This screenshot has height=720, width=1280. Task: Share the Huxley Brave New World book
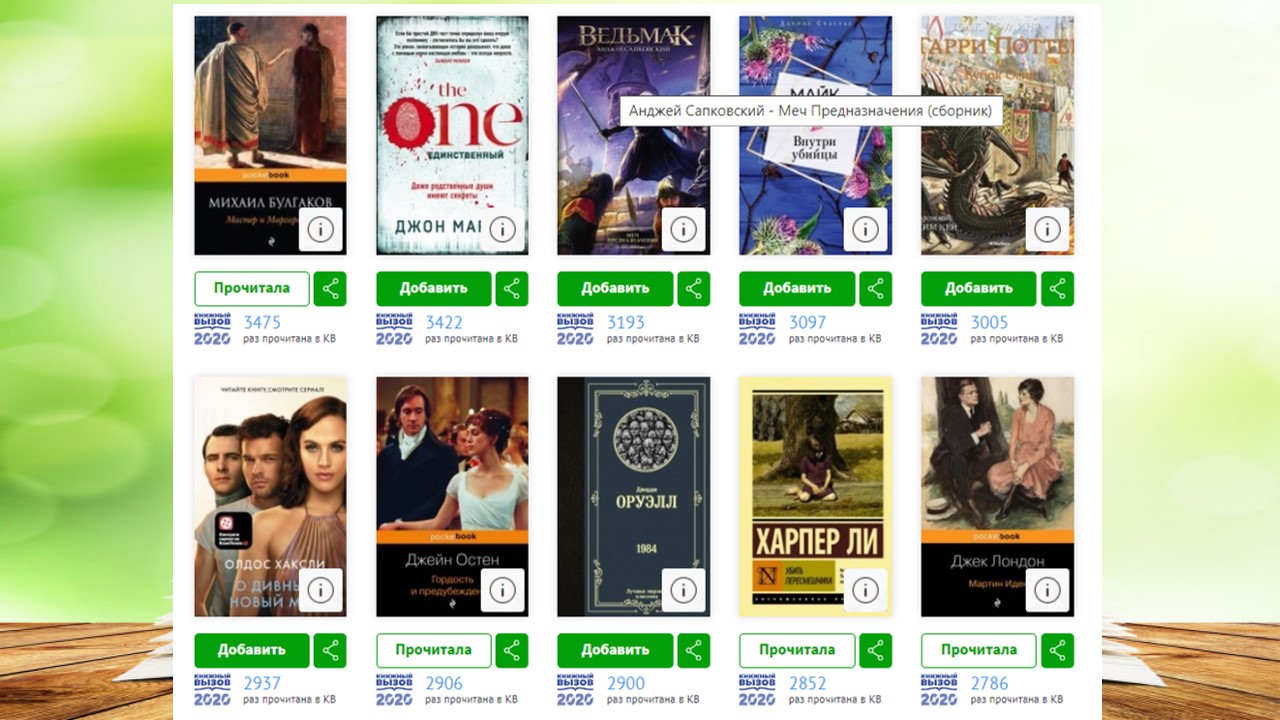(330, 650)
